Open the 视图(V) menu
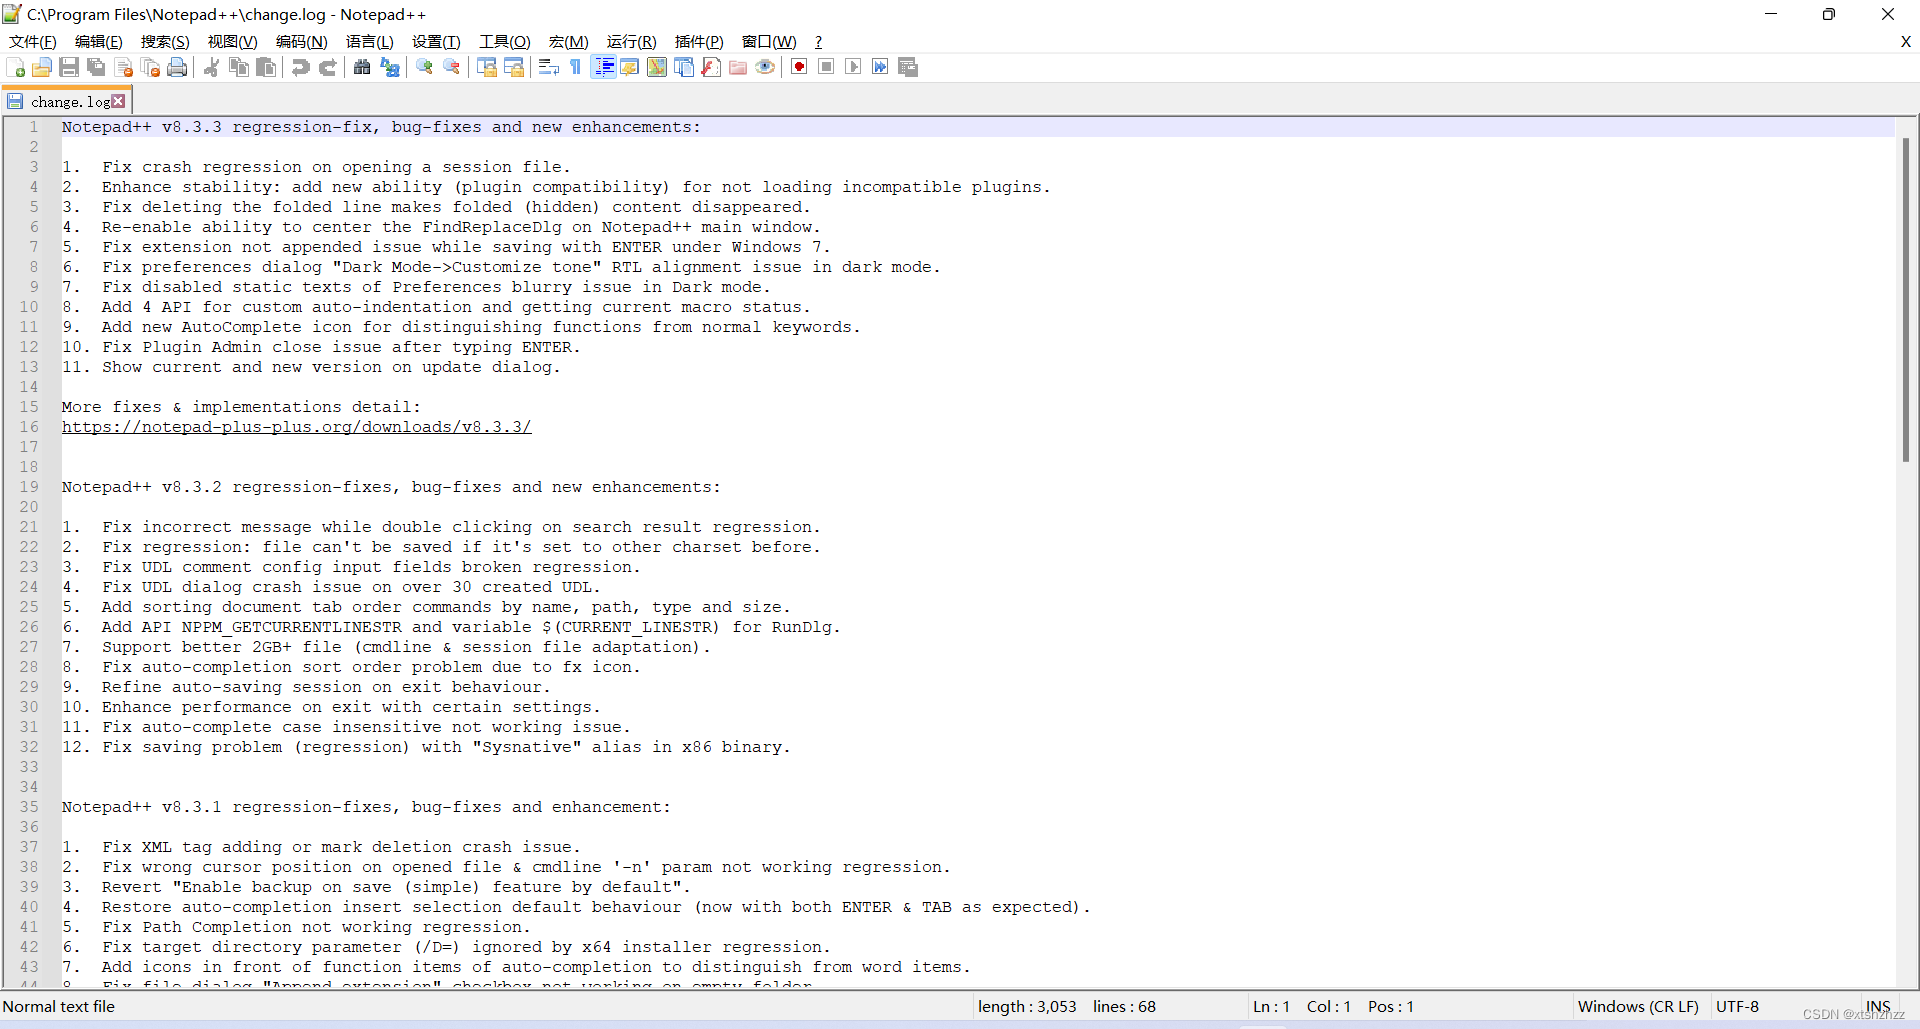 [233, 41]
